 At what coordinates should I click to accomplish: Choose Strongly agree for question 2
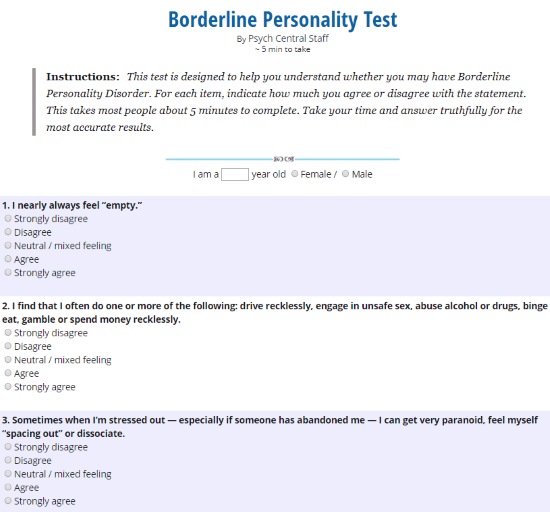(x=8, y=386)
